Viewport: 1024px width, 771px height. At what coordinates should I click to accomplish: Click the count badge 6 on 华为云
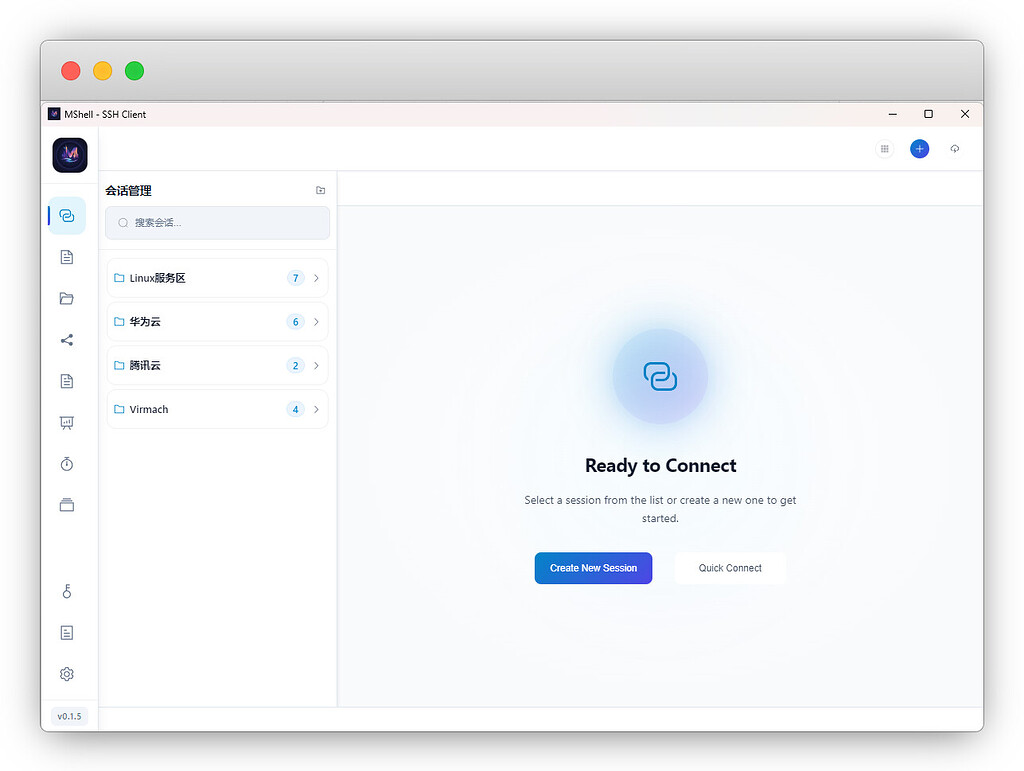pos(295,322)
